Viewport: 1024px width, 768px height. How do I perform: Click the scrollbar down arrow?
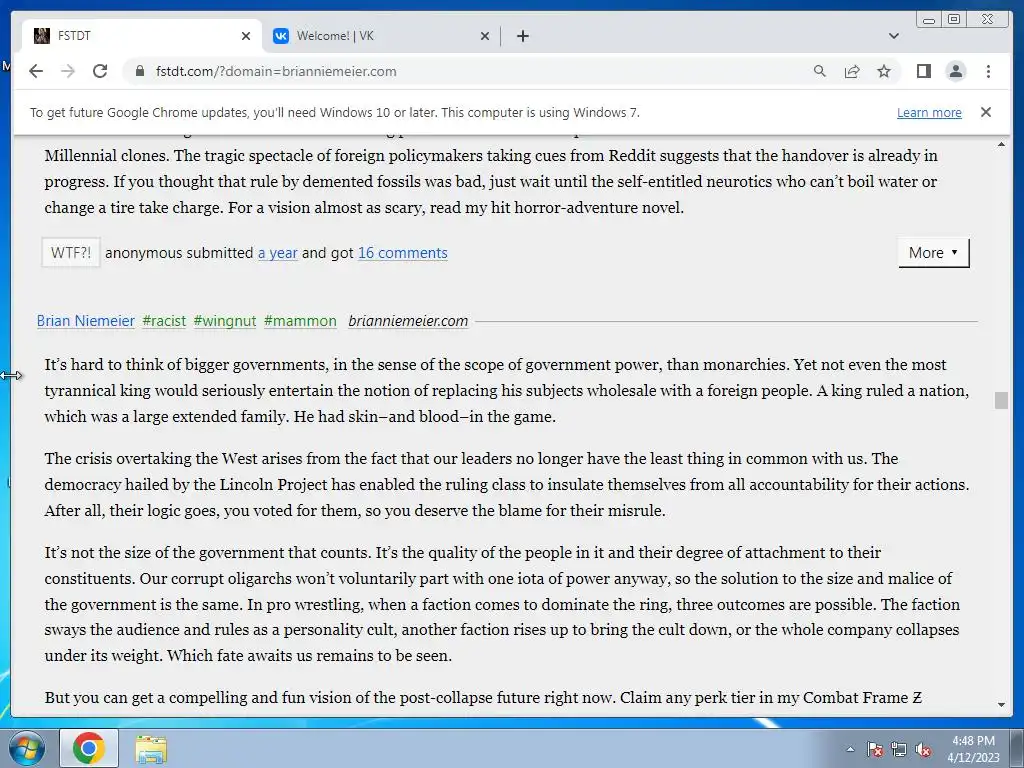click(x=1001, y=705)
